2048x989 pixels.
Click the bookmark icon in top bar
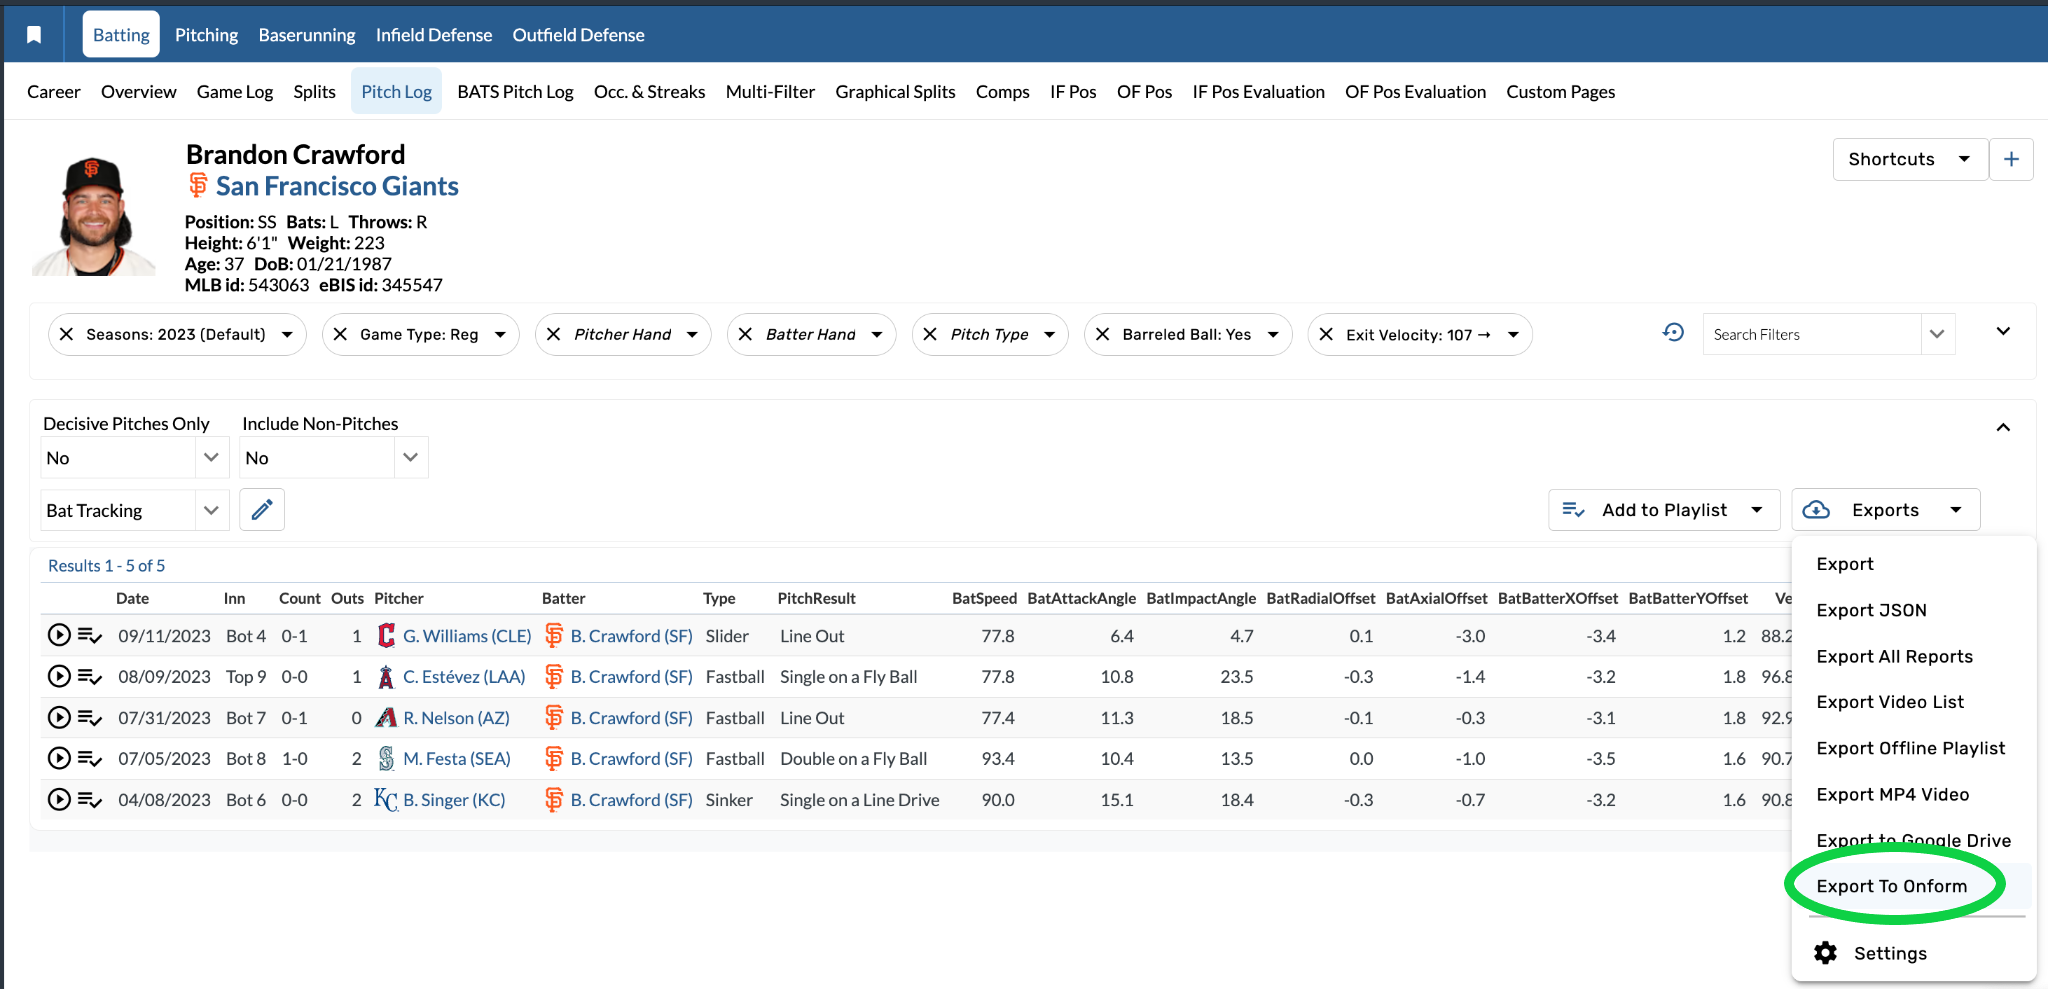pos(34,35)
